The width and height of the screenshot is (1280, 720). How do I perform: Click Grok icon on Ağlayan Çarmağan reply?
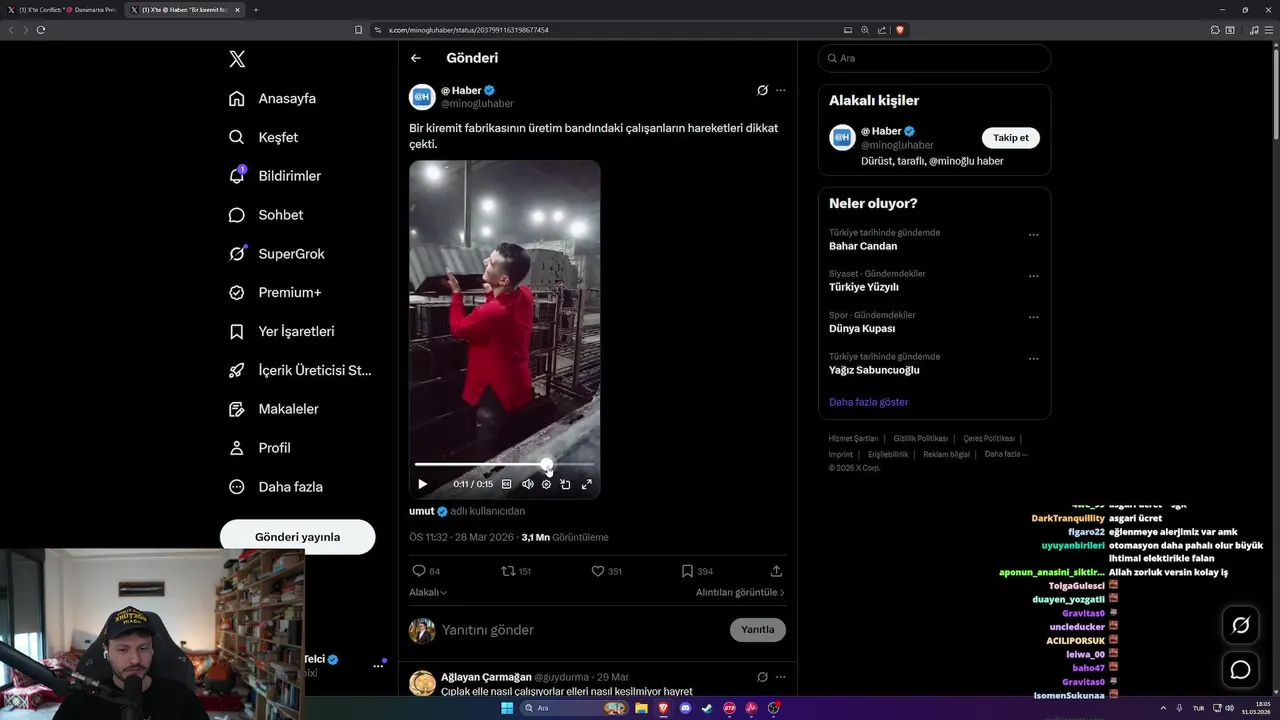(762, 677)
